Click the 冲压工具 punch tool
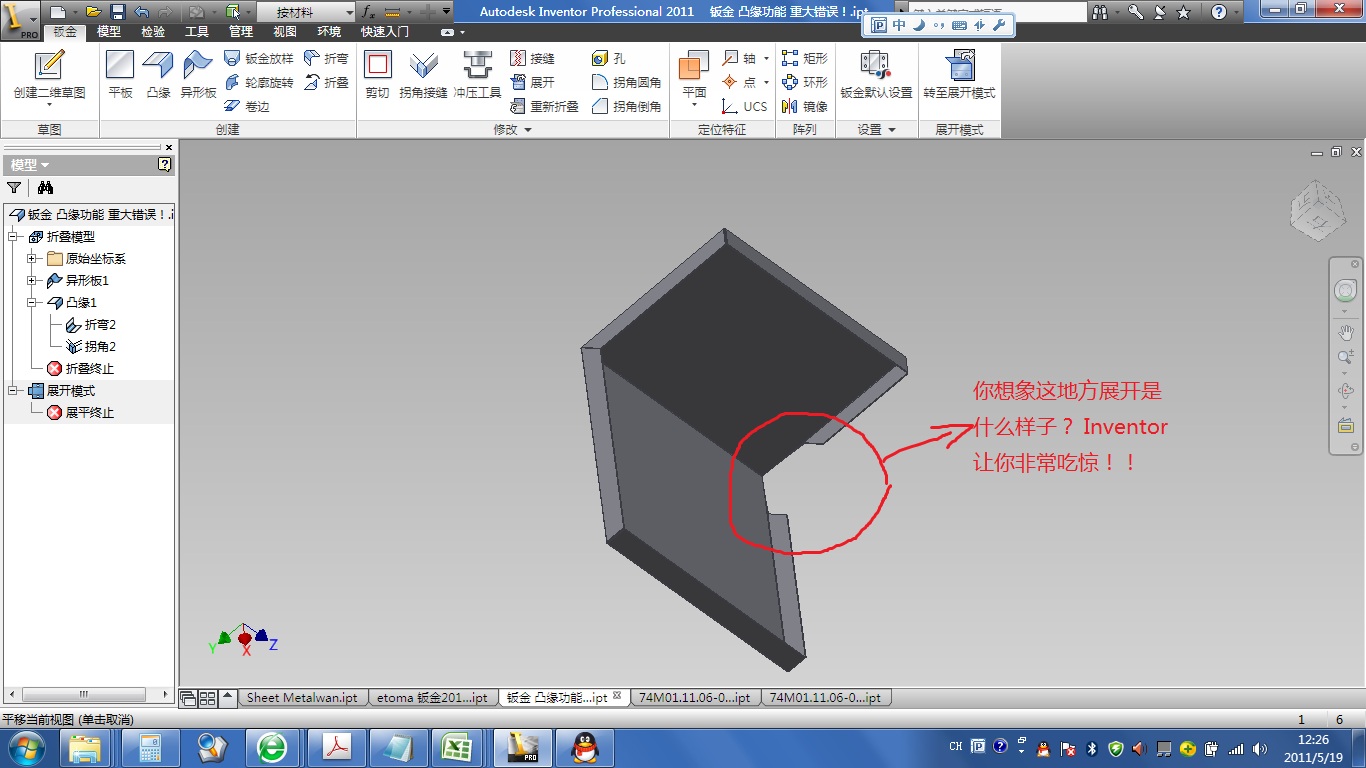Image resolution: width=1366 pixels, height=768 pixels. click(x=477, y=75)
